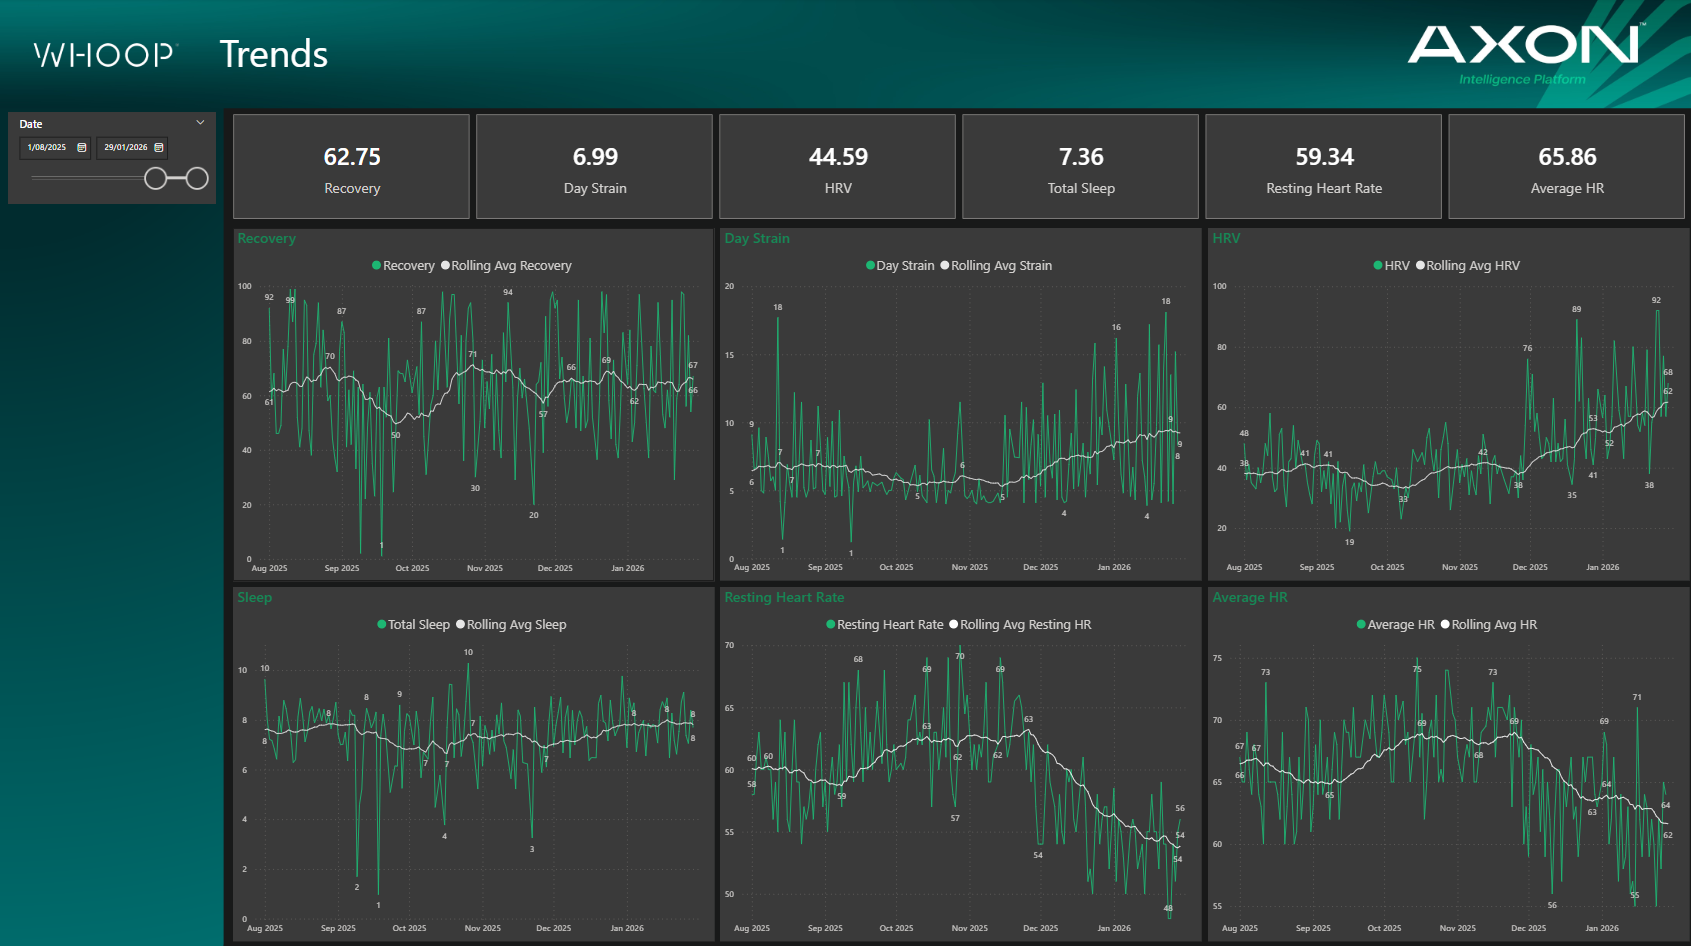Click the Rolling Avg Strain legend marker
1691x946 pixels.
(944, 265)
